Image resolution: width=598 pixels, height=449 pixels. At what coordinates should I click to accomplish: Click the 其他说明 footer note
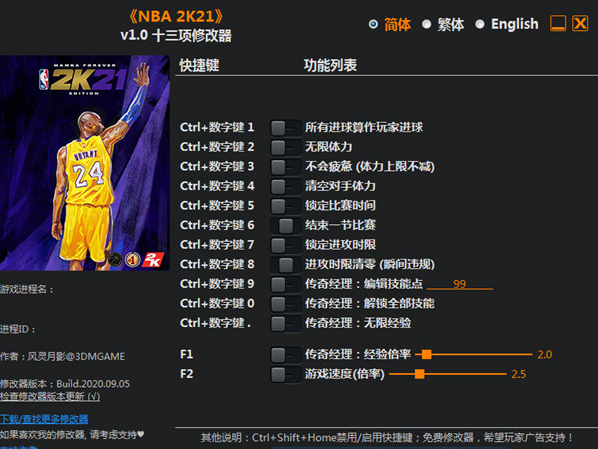click(386, 438)
